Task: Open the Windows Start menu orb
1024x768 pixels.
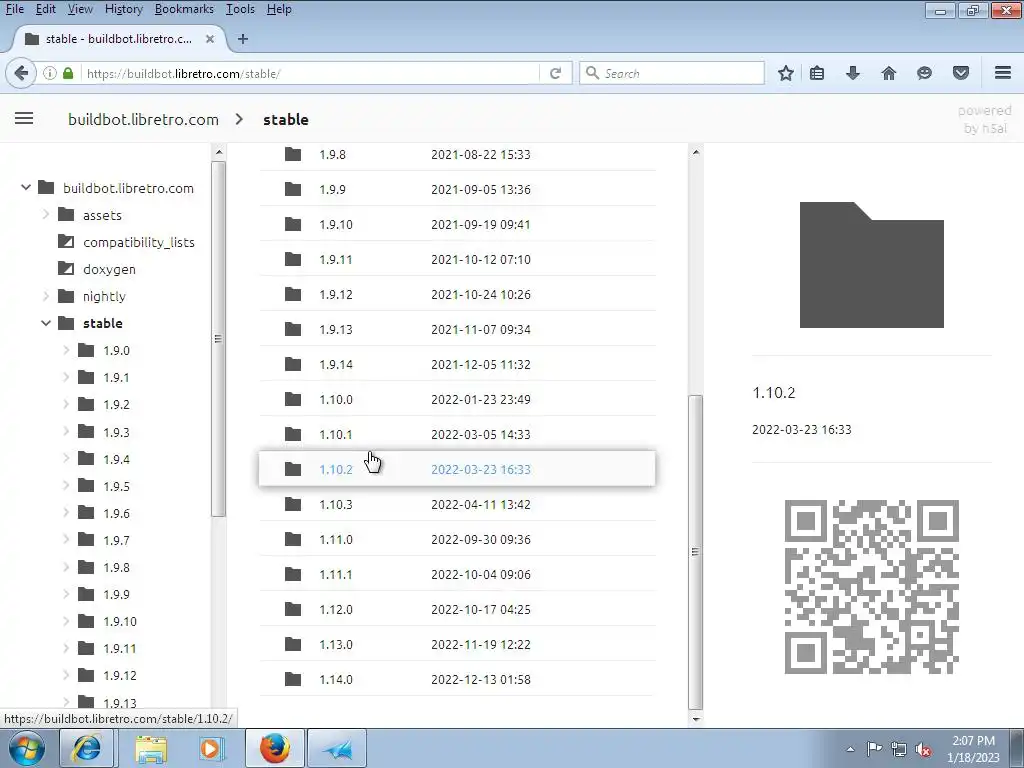Action: coord(27,748)
